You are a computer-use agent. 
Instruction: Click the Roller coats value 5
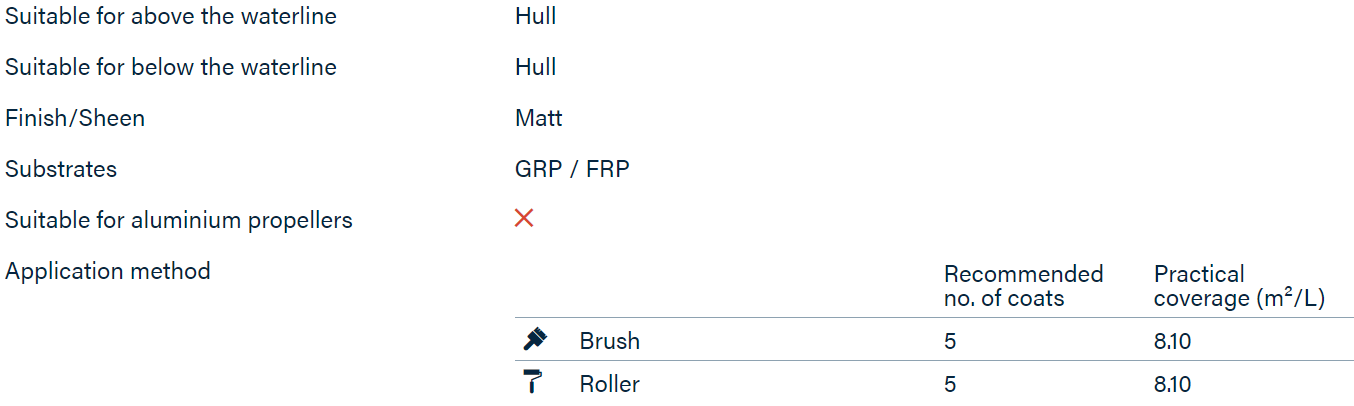tap(950, 384)
